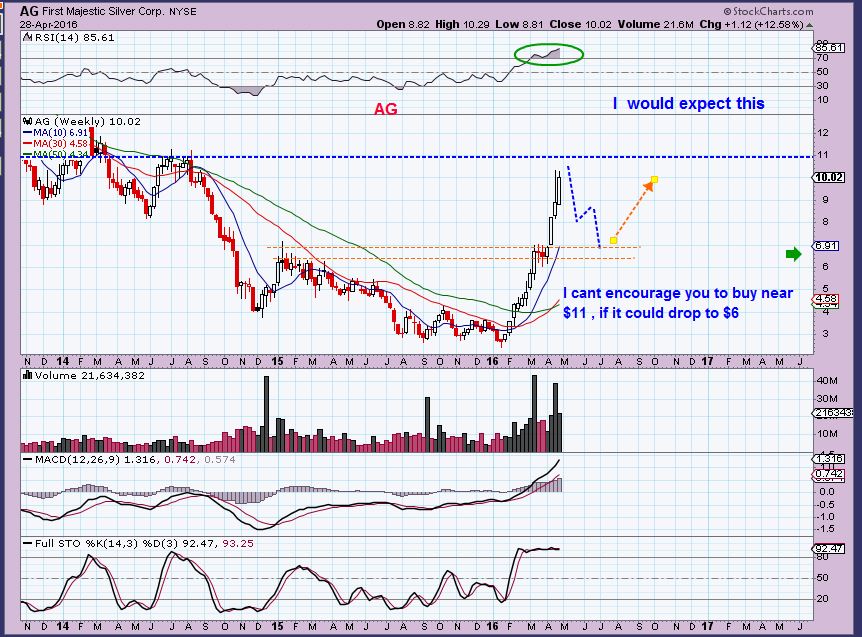Click the 'Open 8.82' value in header
Viewport: 862px width, 637px height.
[403, 24]
